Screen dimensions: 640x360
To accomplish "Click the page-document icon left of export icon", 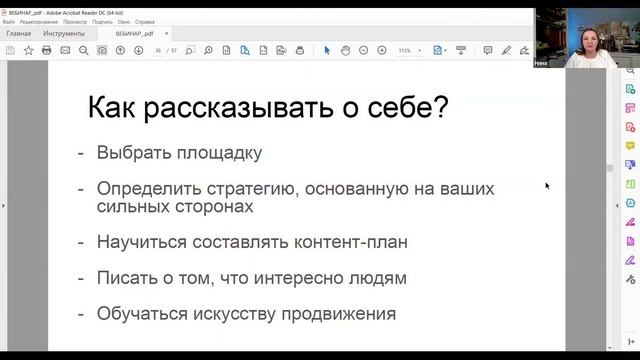I will [x=263, y=50].
